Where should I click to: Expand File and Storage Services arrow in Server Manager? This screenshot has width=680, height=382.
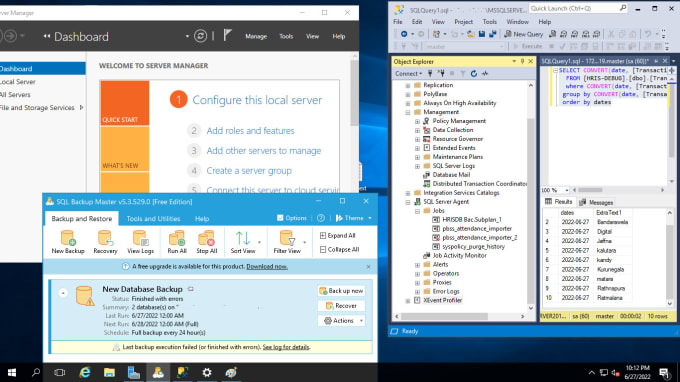tap(82, 108)
